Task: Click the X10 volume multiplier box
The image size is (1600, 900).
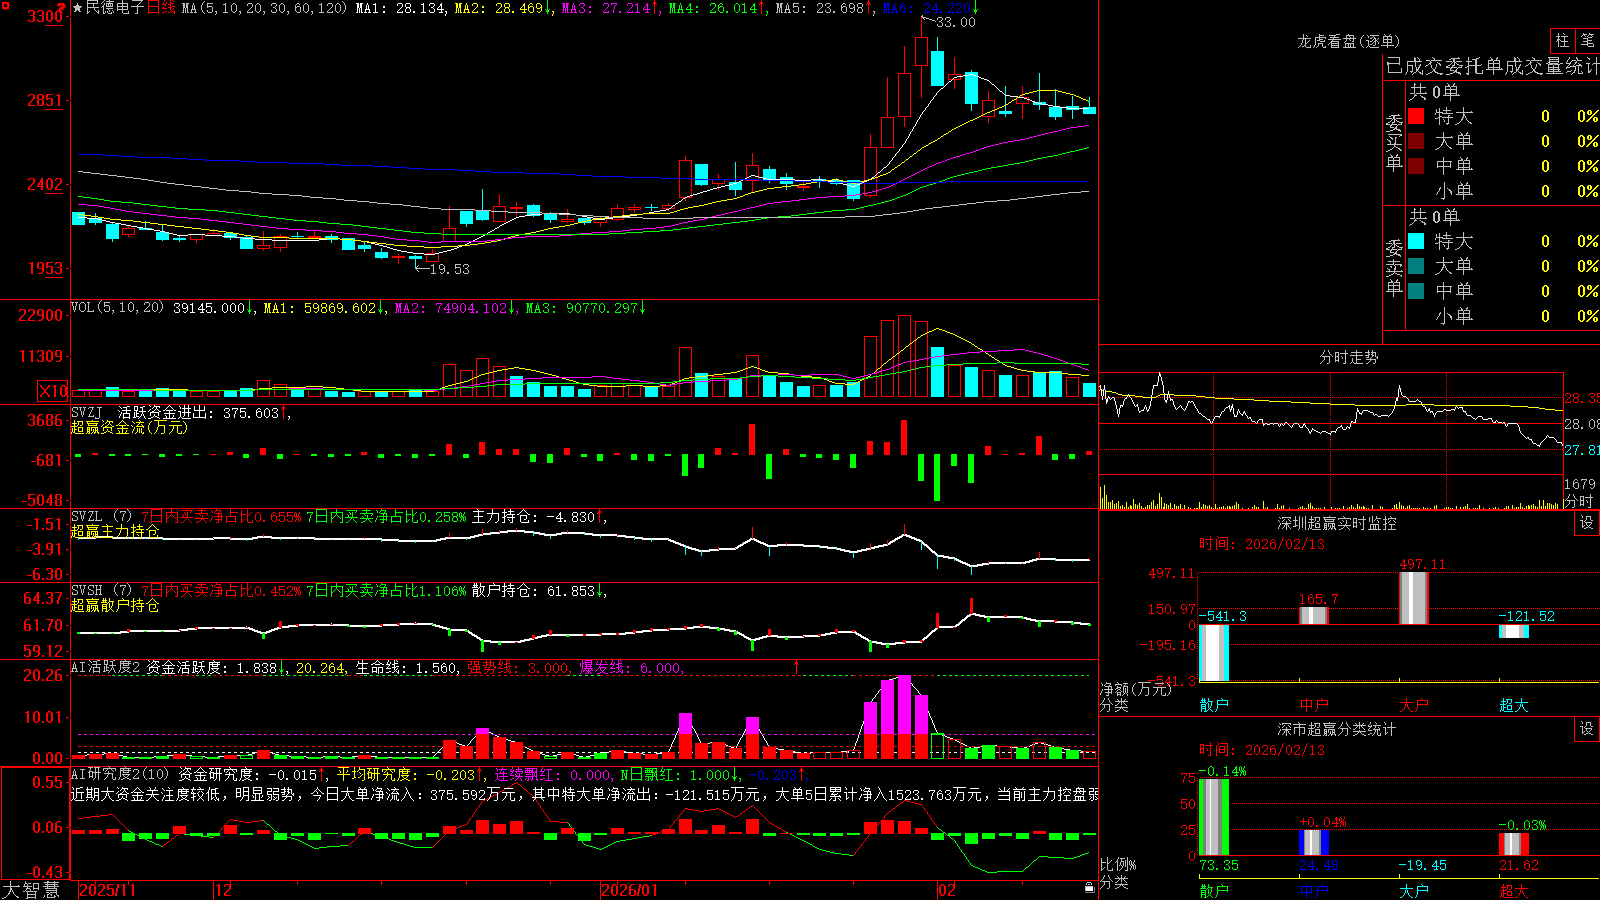Action: coord(53,391)
